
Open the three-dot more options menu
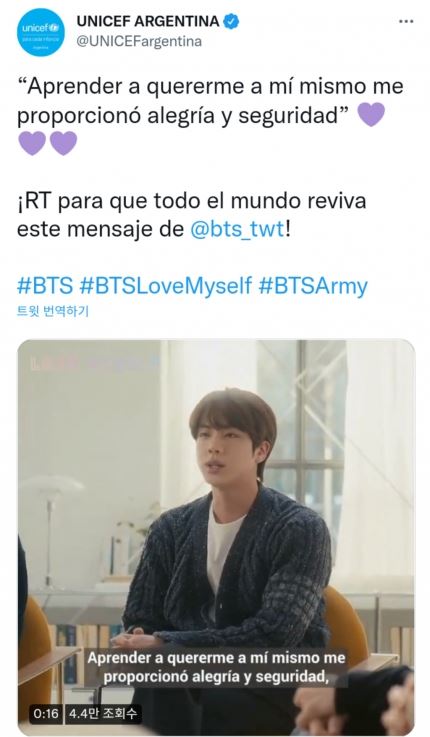tap(406, 22)
